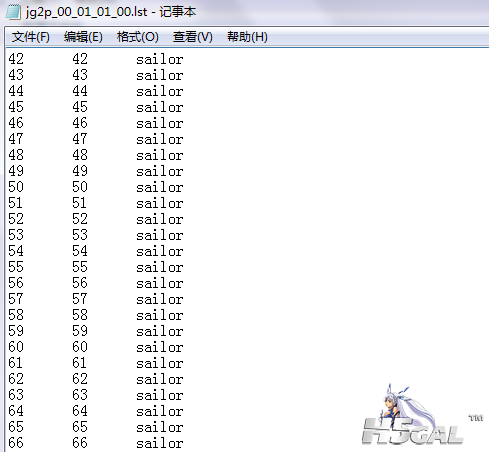This screenshot has width=489, height=452.
Task: Click second-column number 43
Action: tap(80, 75)
